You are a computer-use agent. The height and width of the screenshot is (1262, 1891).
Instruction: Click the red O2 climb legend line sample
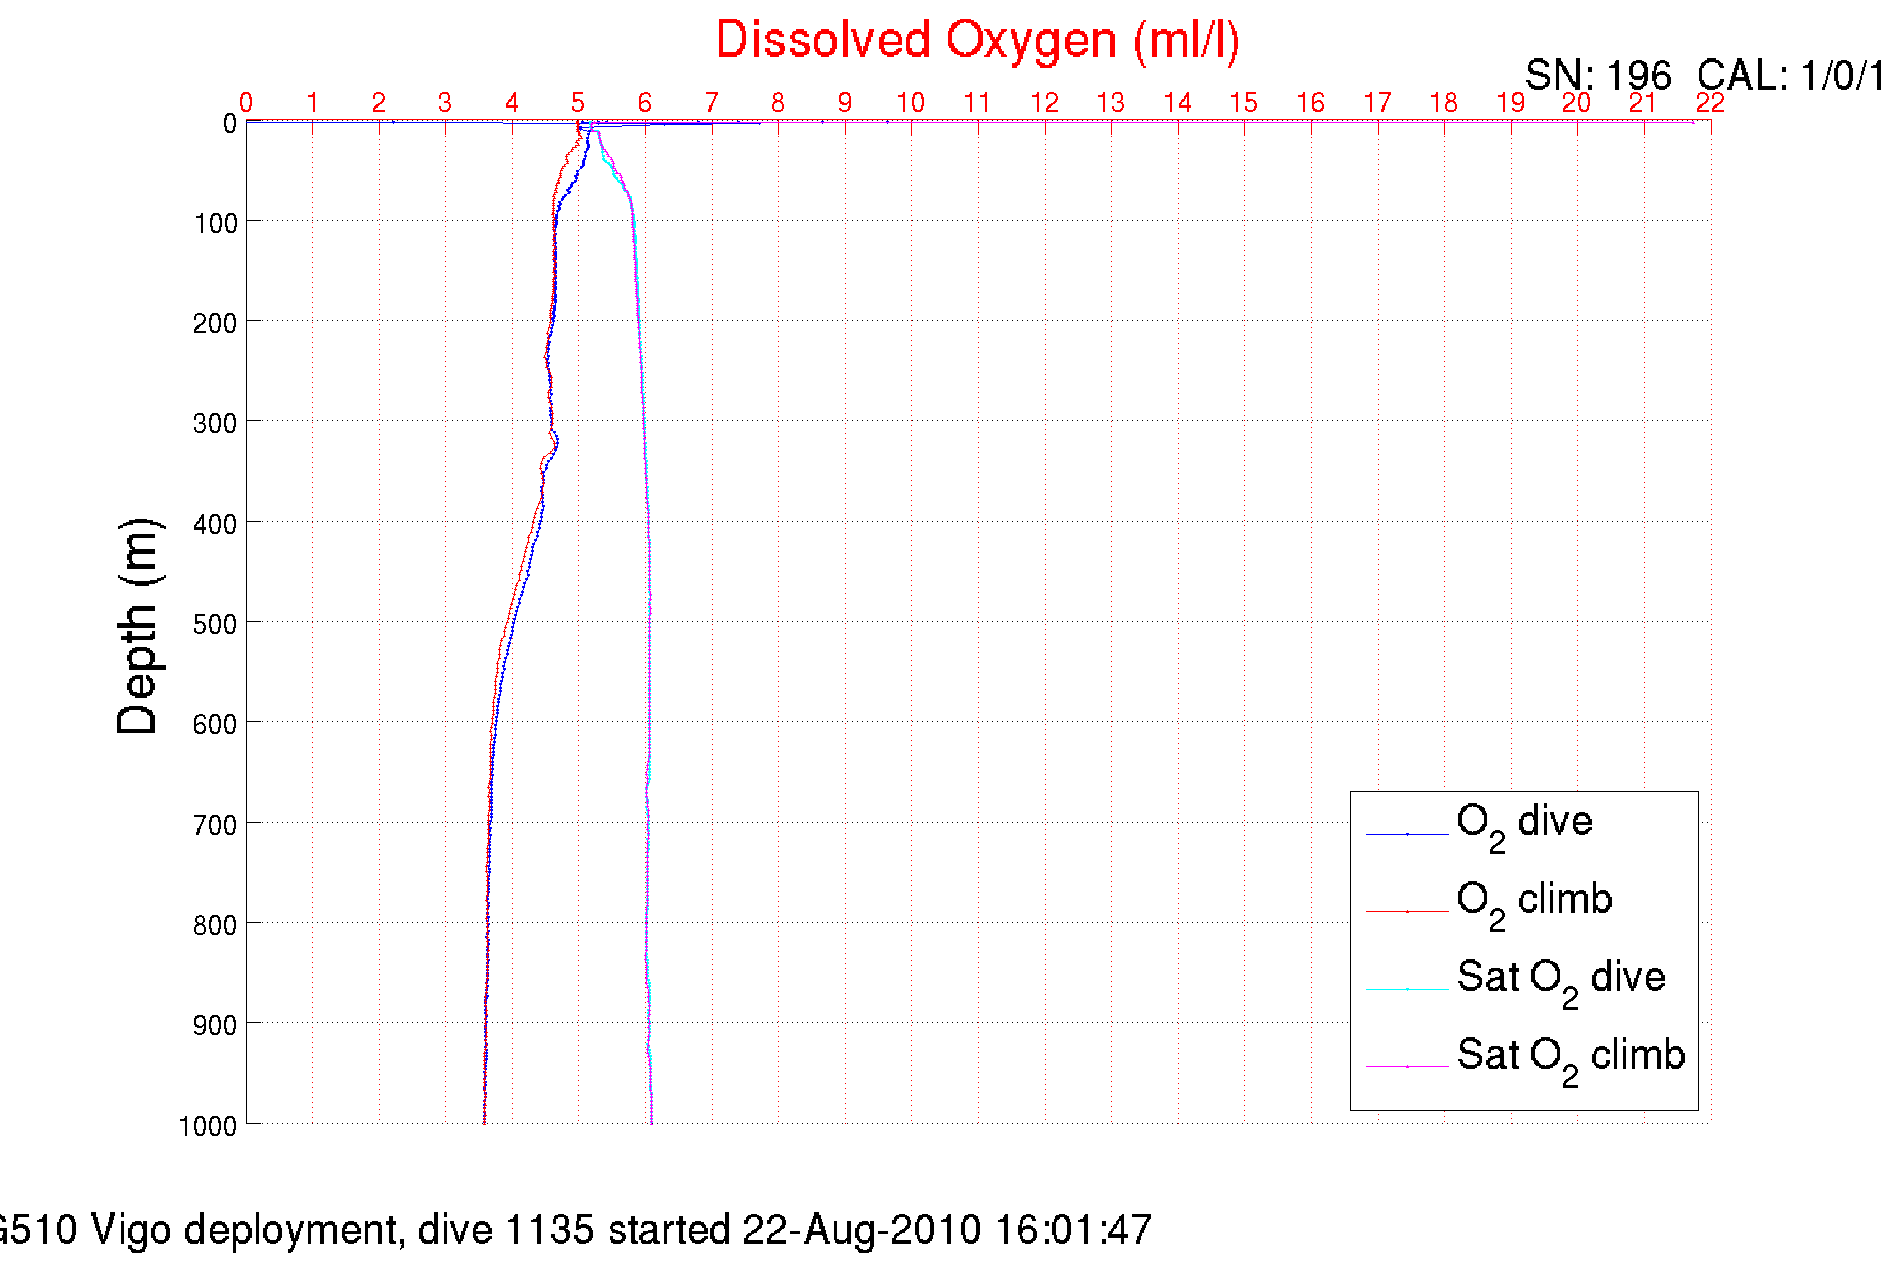click(1407, 912)
